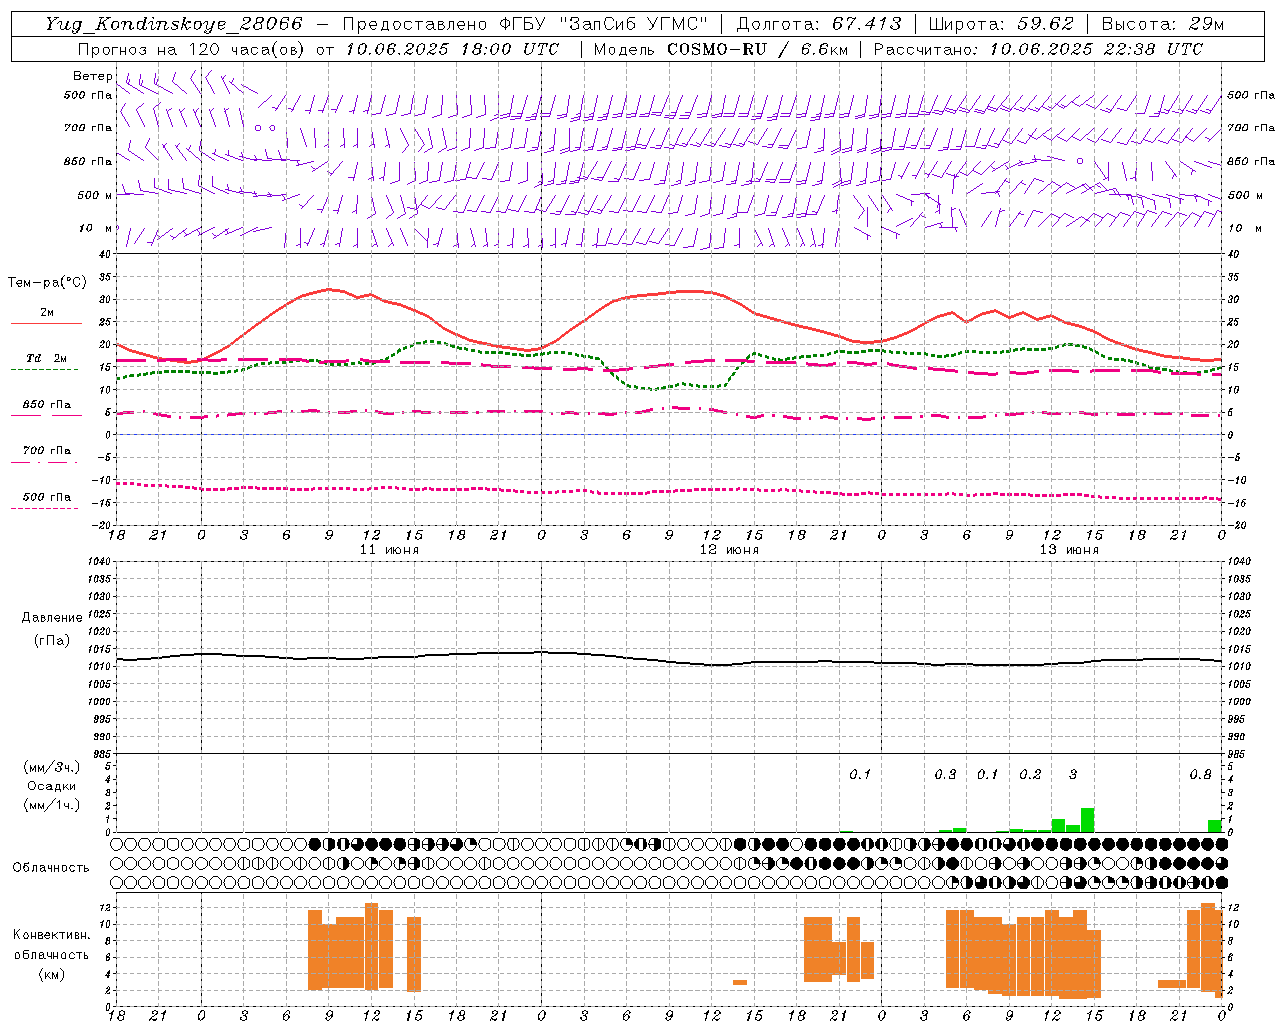Click the precipitation value 3 over the green bars
1280x1024 pixels.
1073,775
